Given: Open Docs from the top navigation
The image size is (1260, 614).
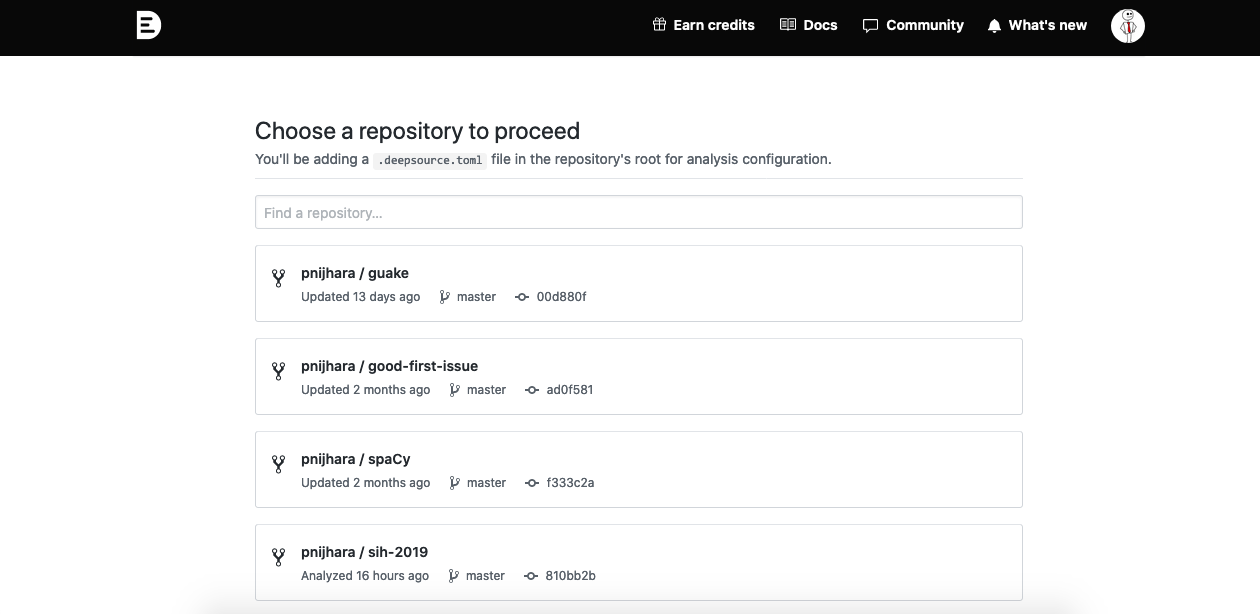Looking at the screenshot, I should [820, 24].
